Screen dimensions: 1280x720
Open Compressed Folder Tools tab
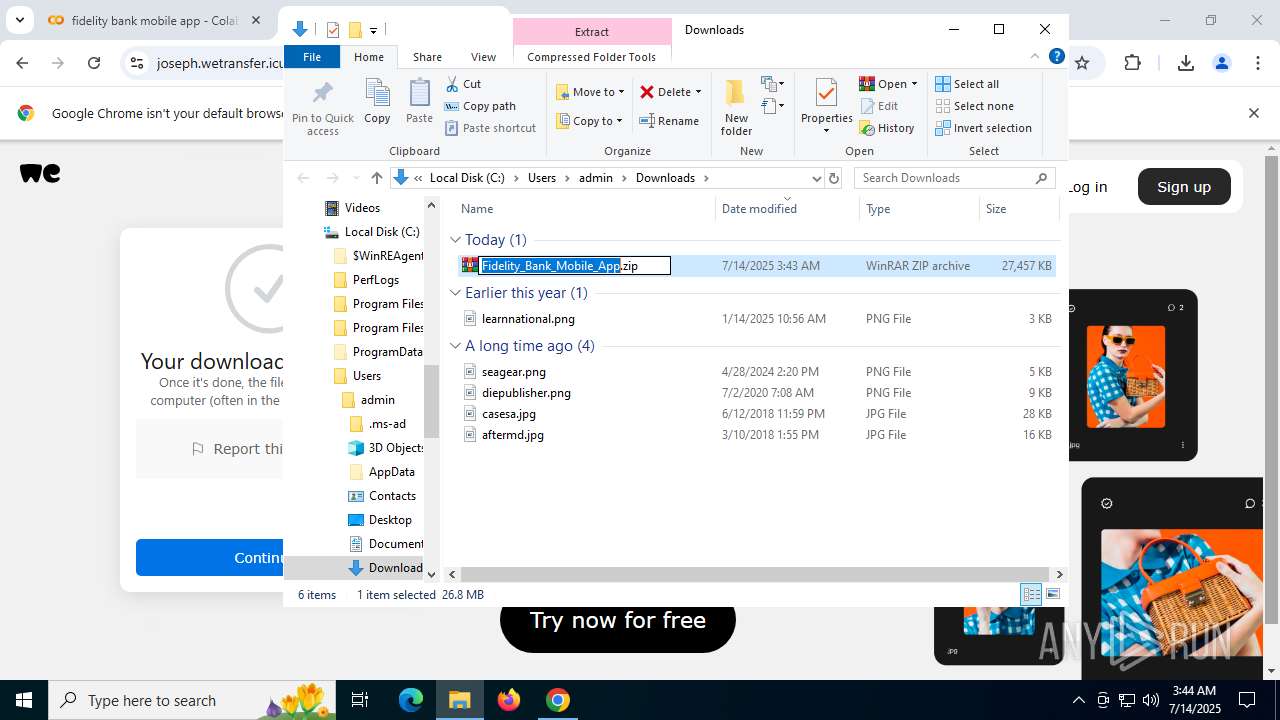[x=591, y=57]
